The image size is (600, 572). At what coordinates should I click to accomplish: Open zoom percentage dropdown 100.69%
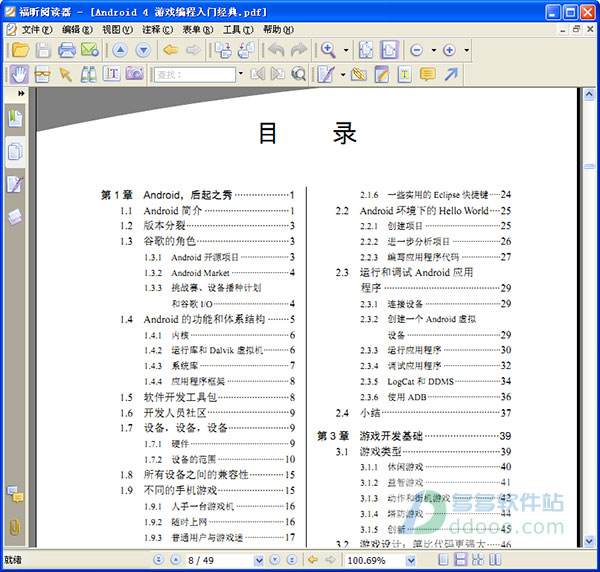pyautogui.click(x=411, y=561)
